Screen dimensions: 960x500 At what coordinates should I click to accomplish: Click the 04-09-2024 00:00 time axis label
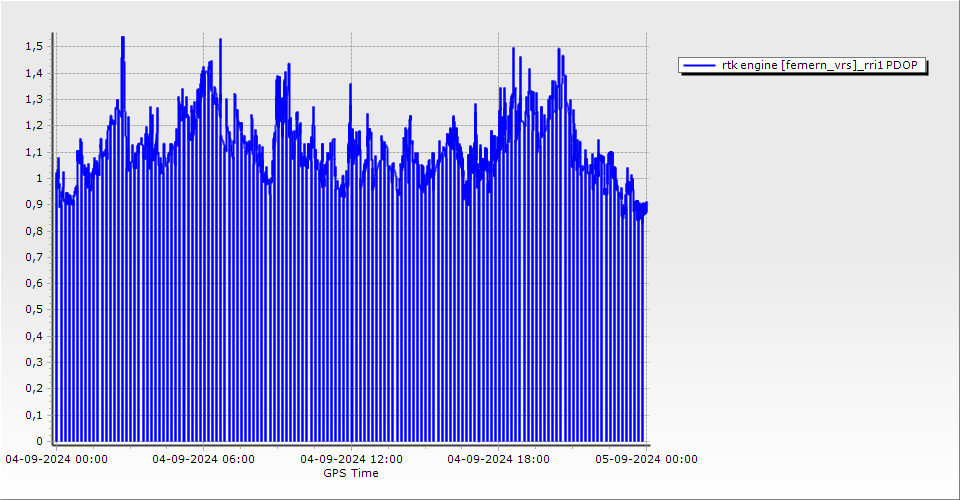(x=56, y=459)
